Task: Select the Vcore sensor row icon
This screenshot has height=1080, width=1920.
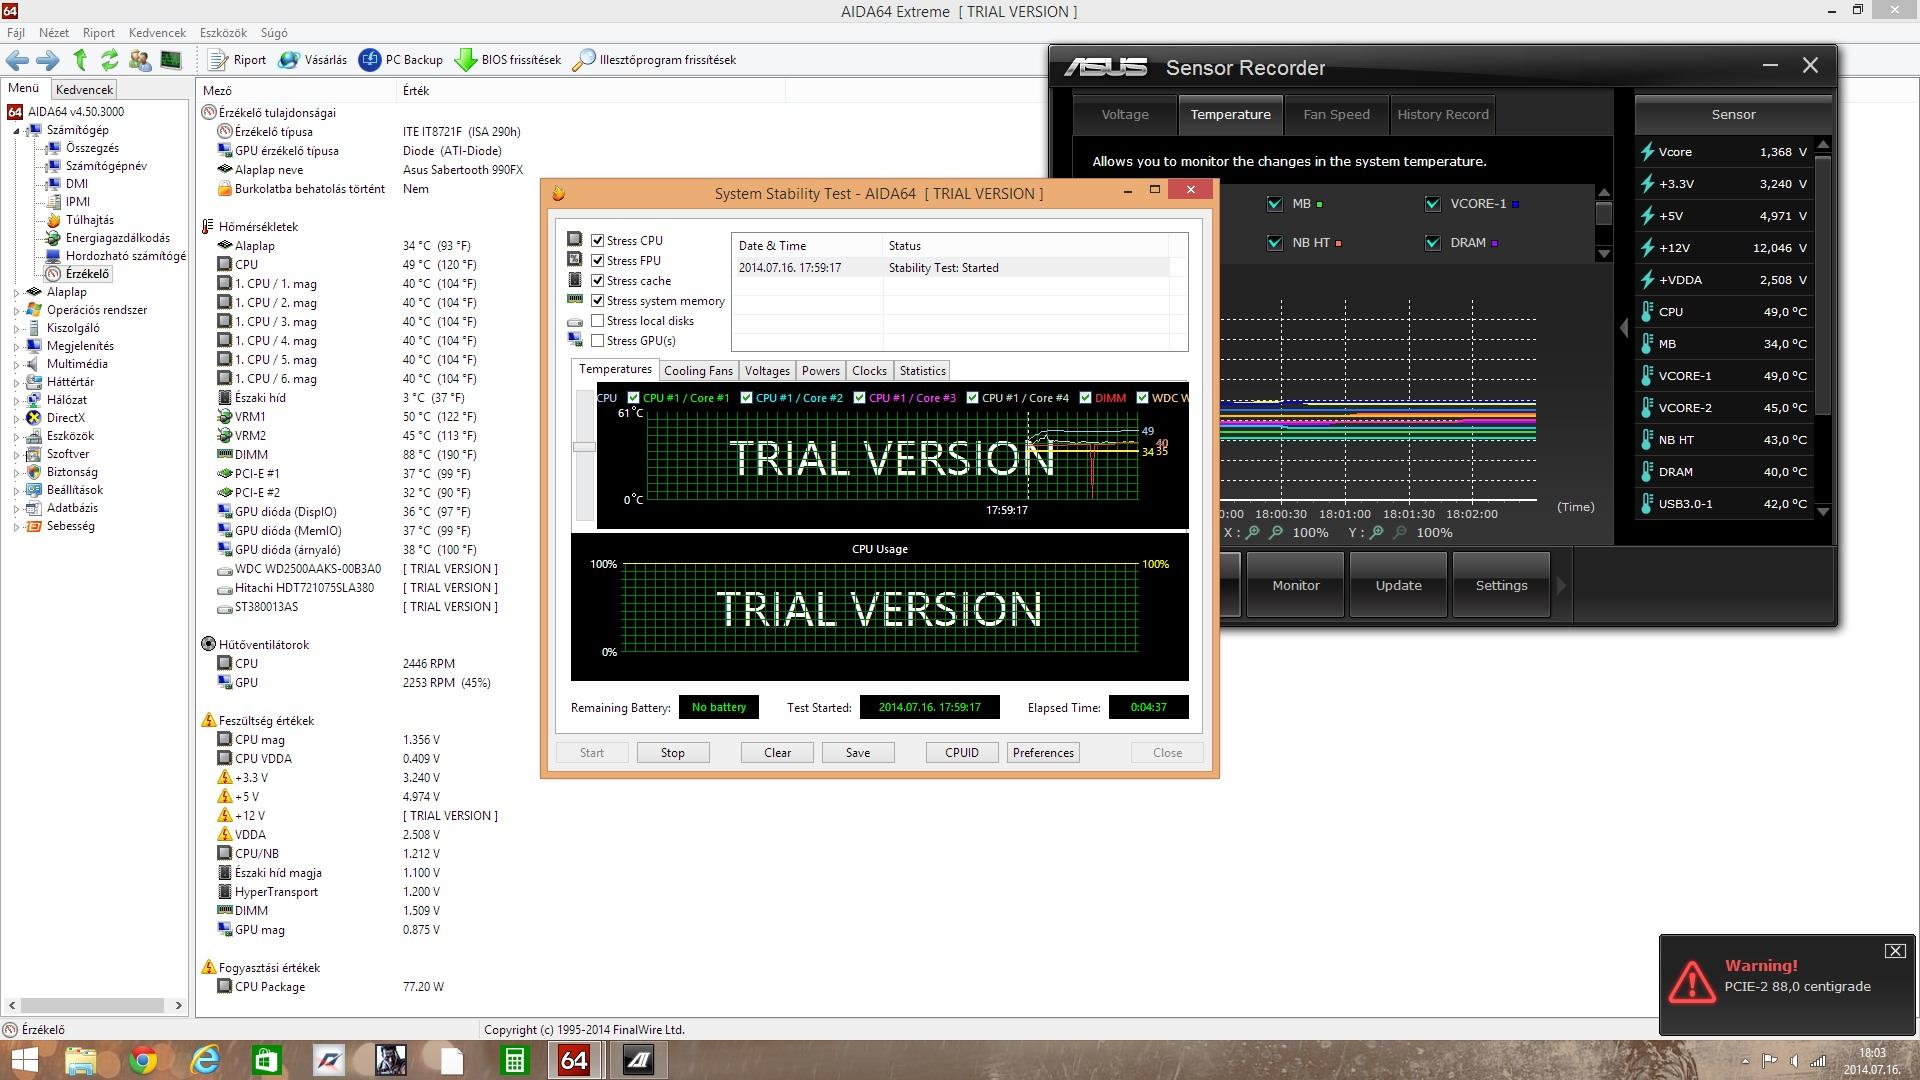Action: pyautogui.click(x=1647, y=152)
